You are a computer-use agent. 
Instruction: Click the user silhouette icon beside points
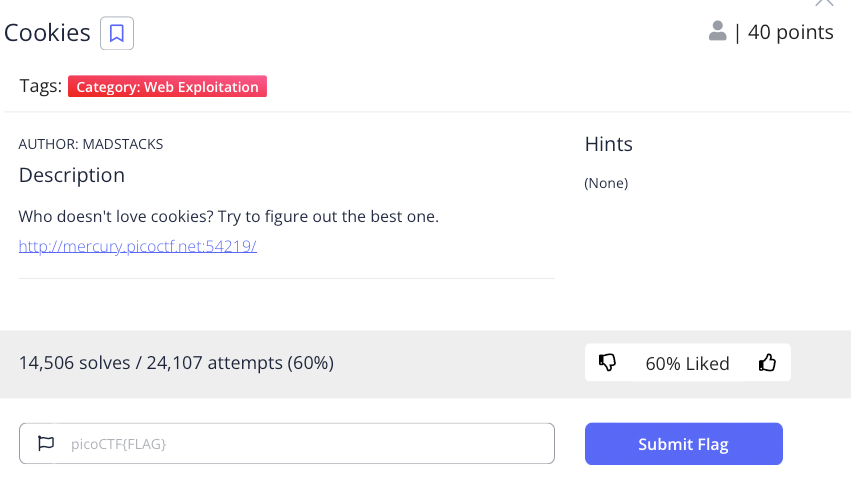[x=717, y=32]
